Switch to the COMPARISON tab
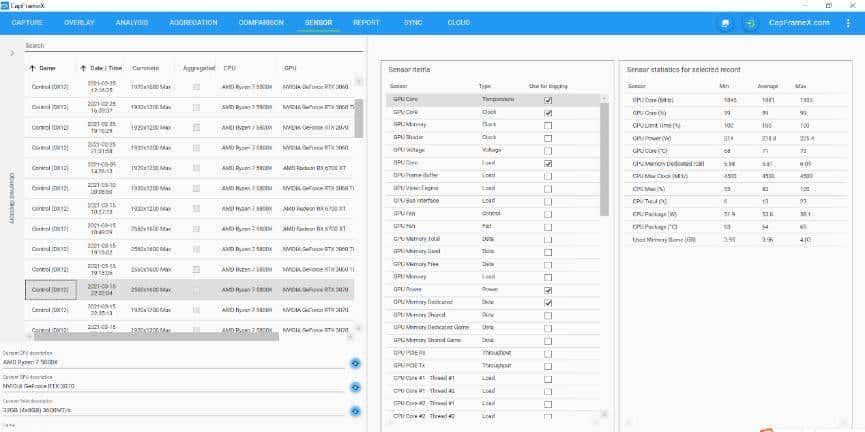The height and width of the screenshot is (432, 865). [261, 23]
